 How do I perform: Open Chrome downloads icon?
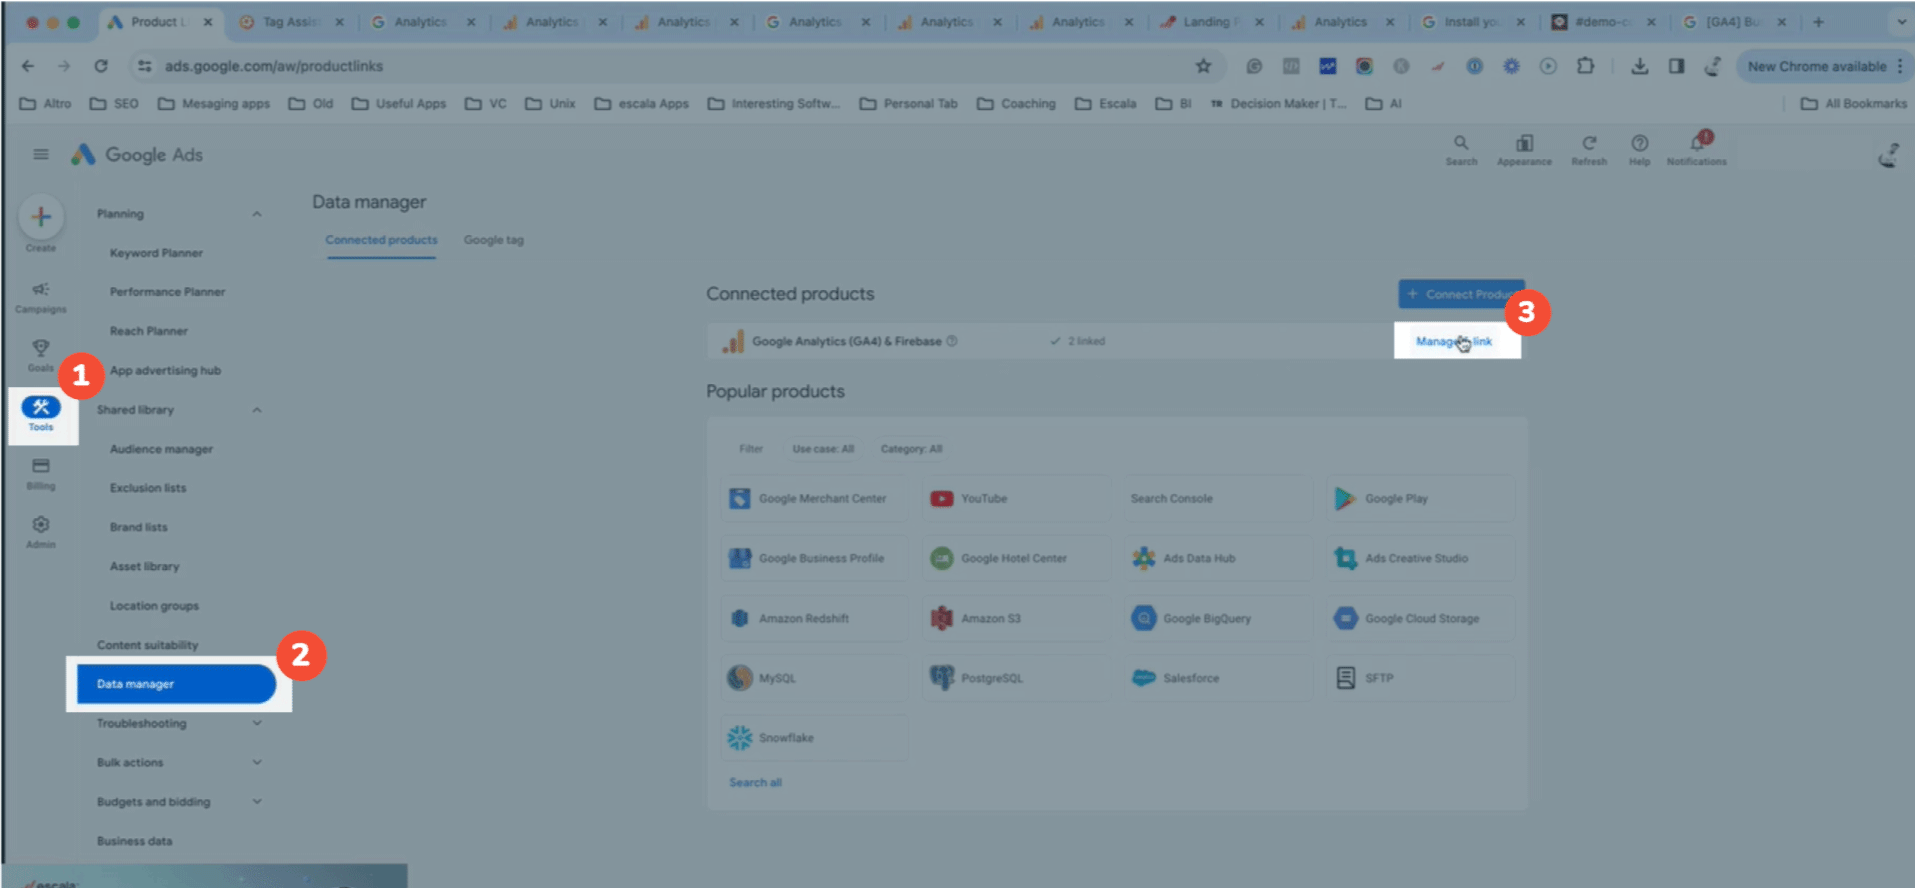(1639, 66)
